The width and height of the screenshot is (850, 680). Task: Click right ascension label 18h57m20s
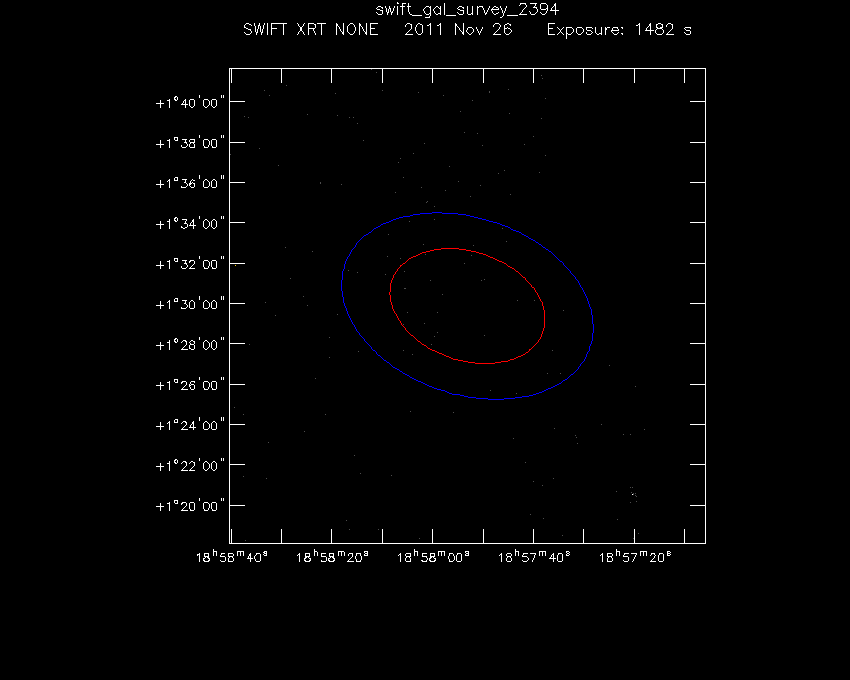coord(635,557)
